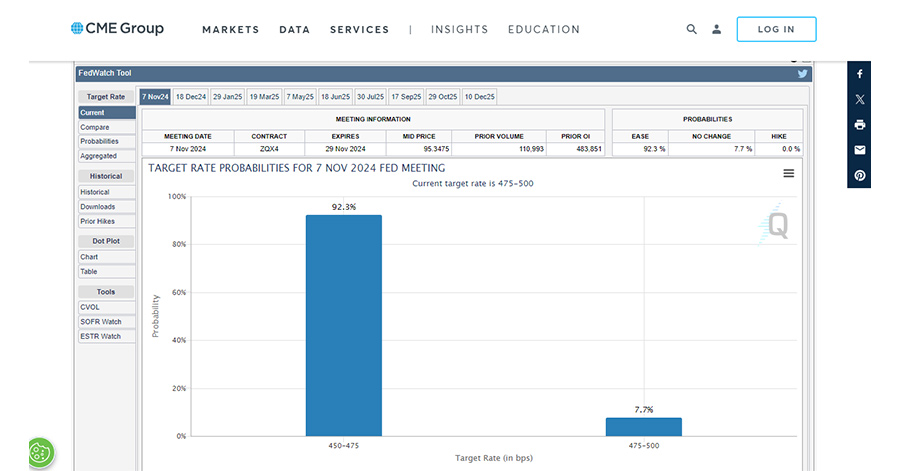
Task: Click the 7 Nov 2024 meeting date cell
Action: coord(188,149)
